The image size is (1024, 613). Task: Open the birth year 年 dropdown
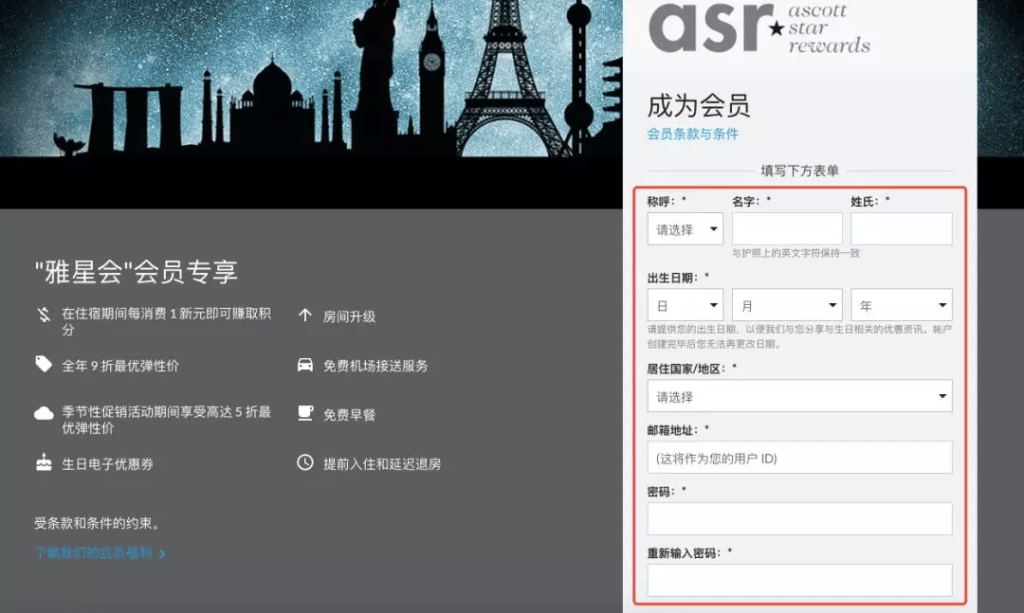point(901,305)
